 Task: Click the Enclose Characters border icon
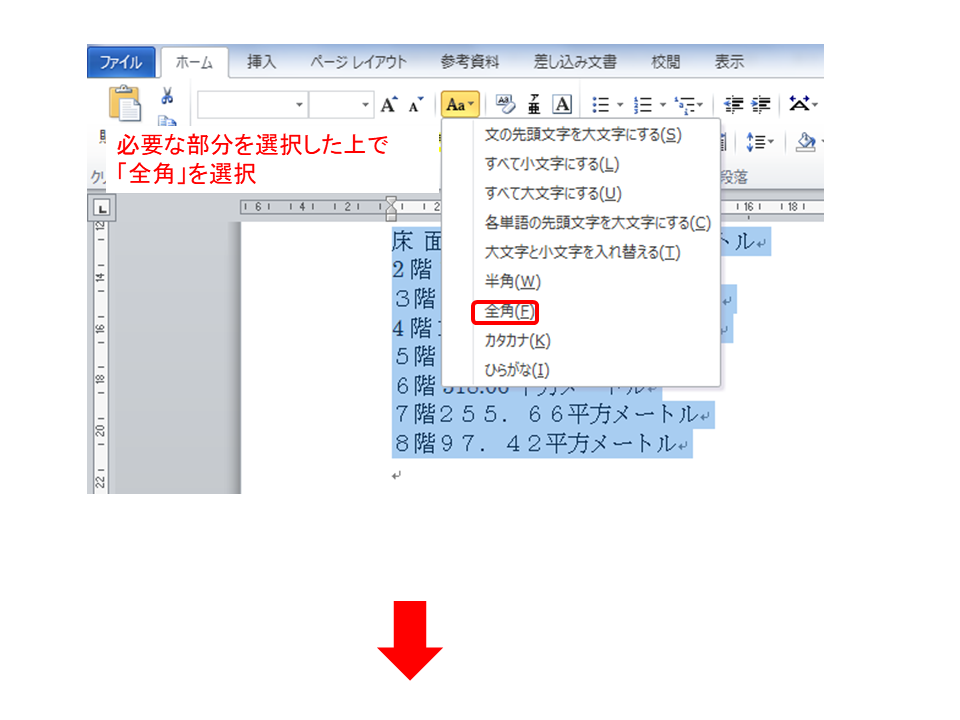pyautogui.click(x=562, y=104)
